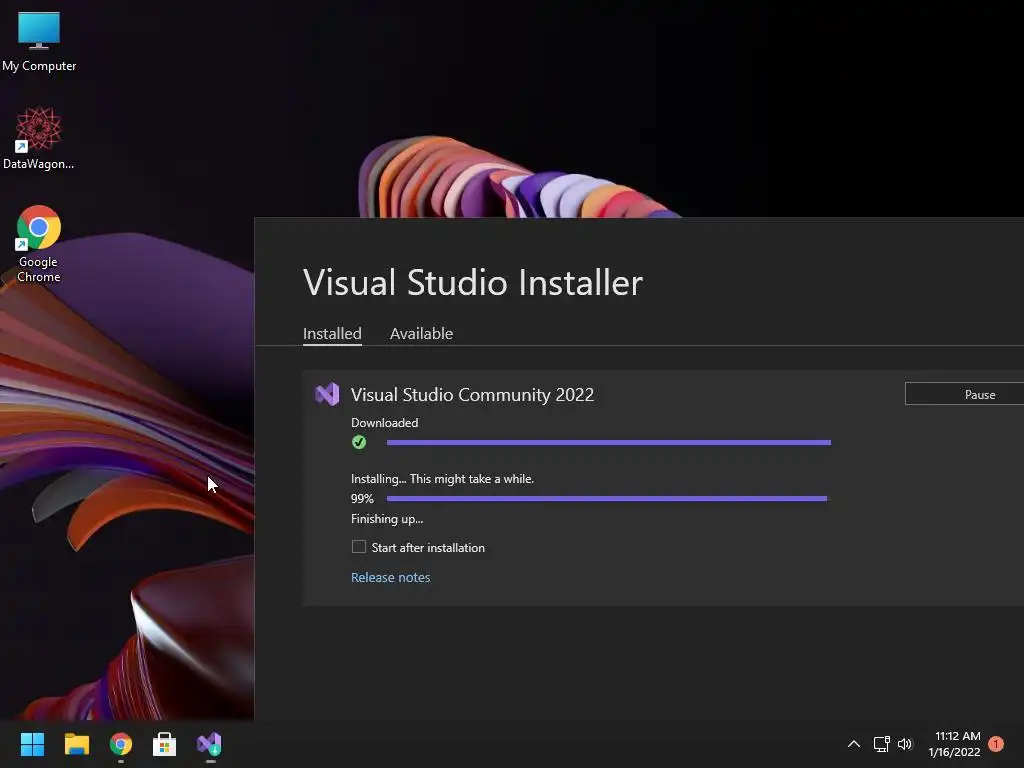This screenshot has width=1024, height=768.
Task: Click the Visual Studio Community 2022 title
Action: tap(472, 394)
